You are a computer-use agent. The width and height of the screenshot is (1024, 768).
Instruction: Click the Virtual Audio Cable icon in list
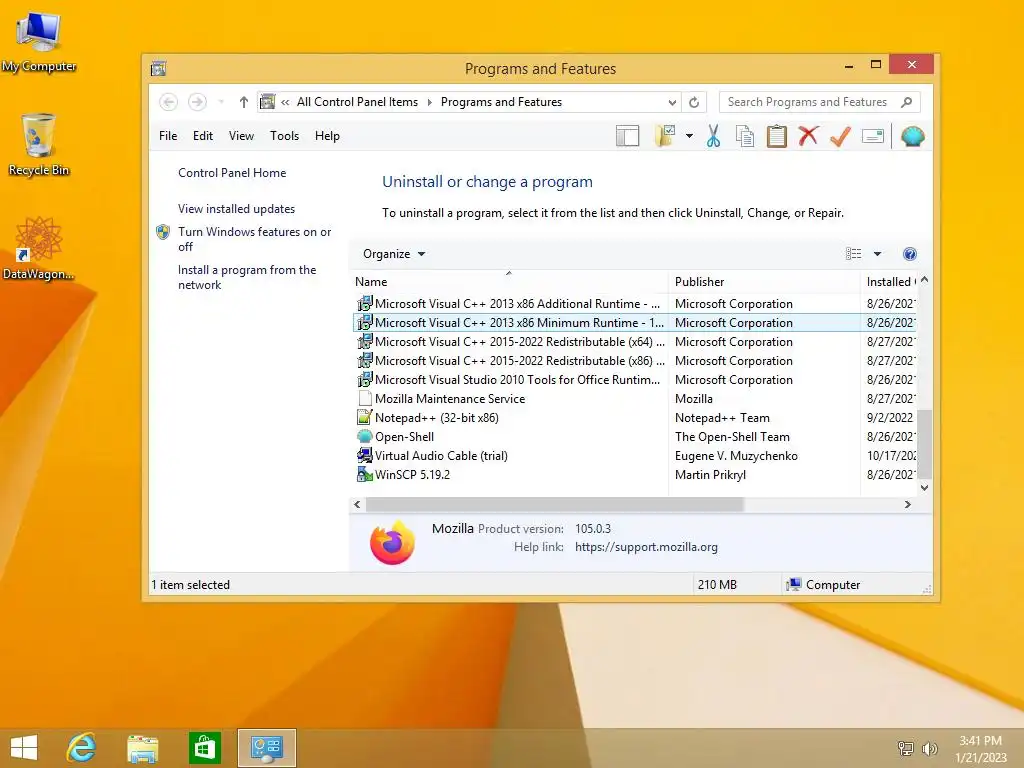coord(364,455)
